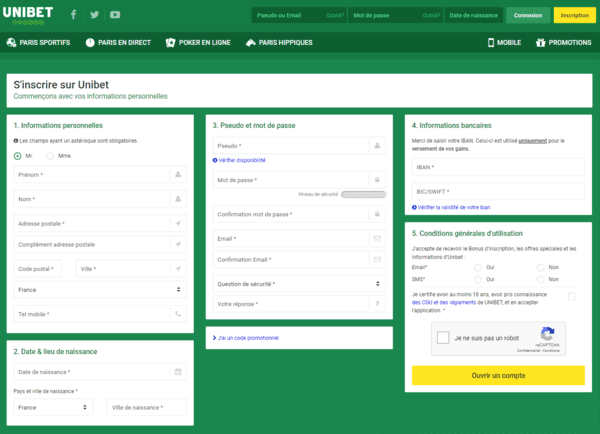
Task: Click user icon in Pseudo field
Action: pyautogui.click(x=377, y=145)
